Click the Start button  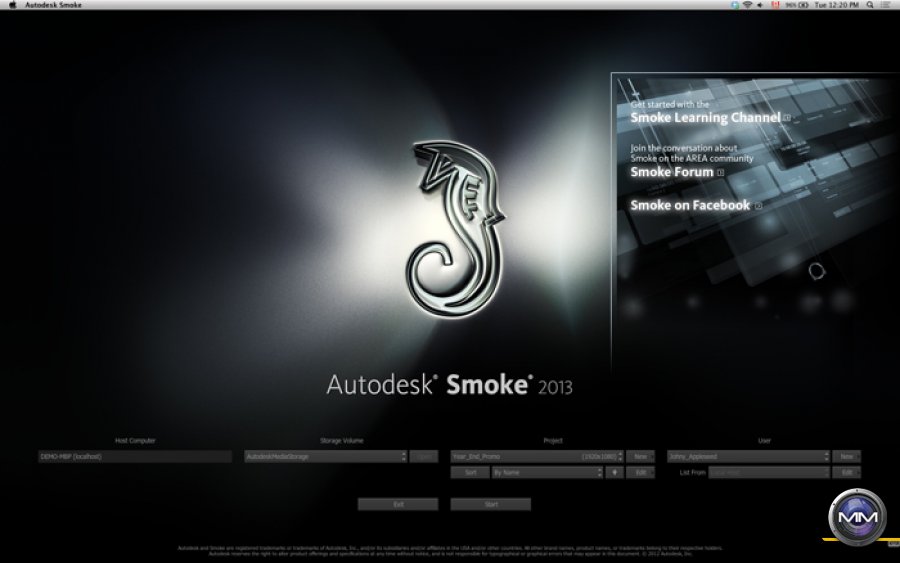click(490, 504)
